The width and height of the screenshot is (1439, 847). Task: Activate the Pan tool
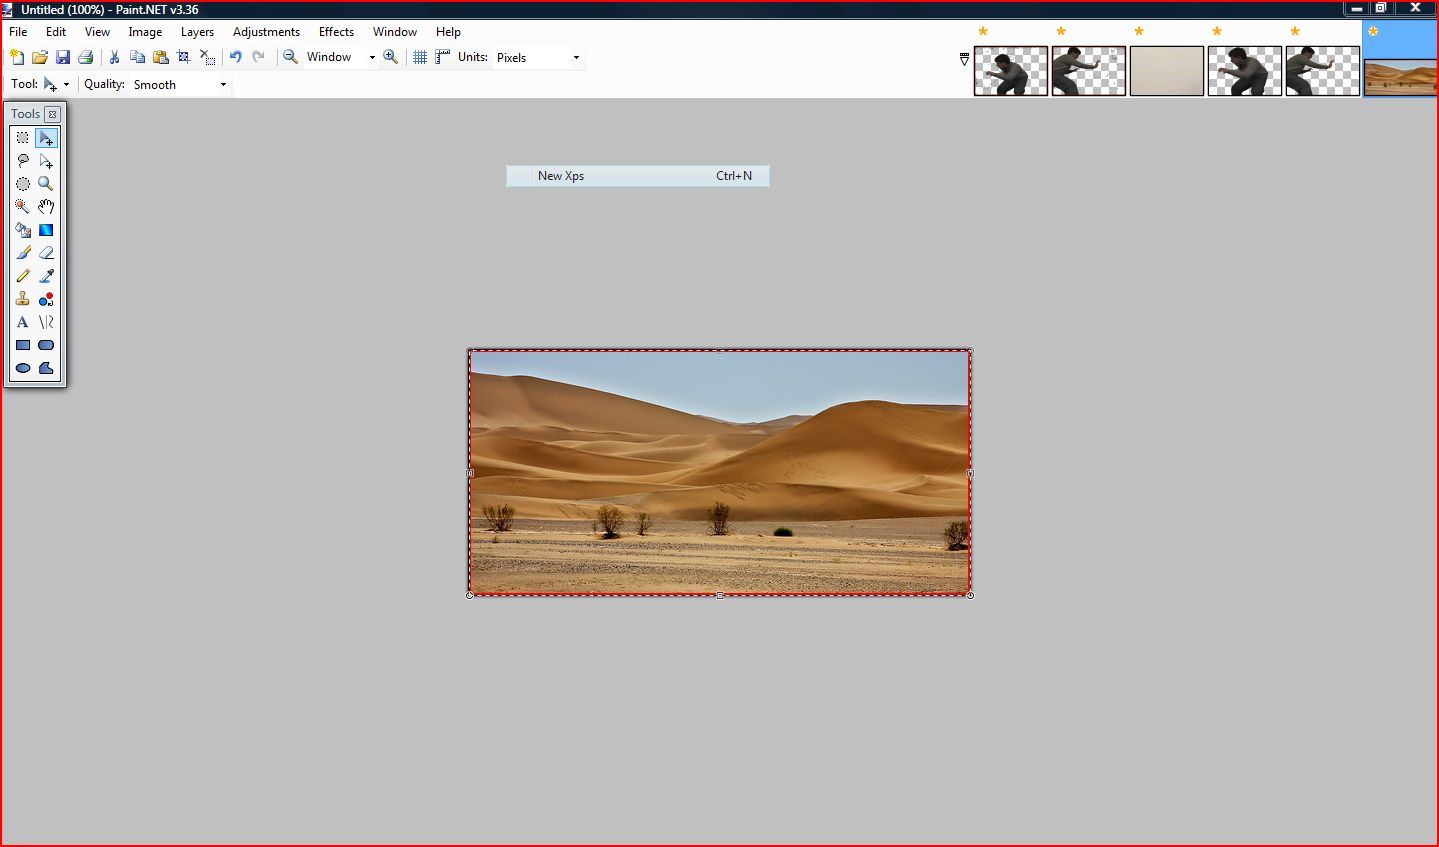click(46, 206)
